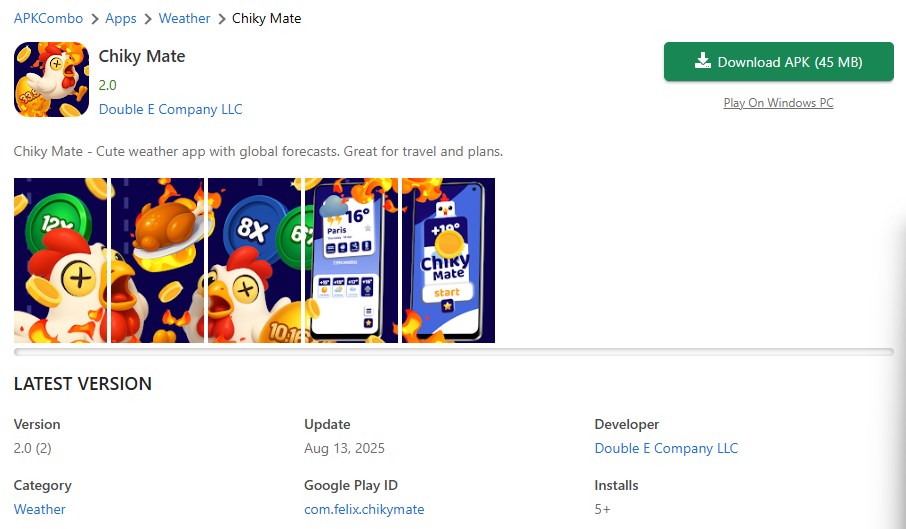Click the Chiky Mate app icon

point(51,80)
